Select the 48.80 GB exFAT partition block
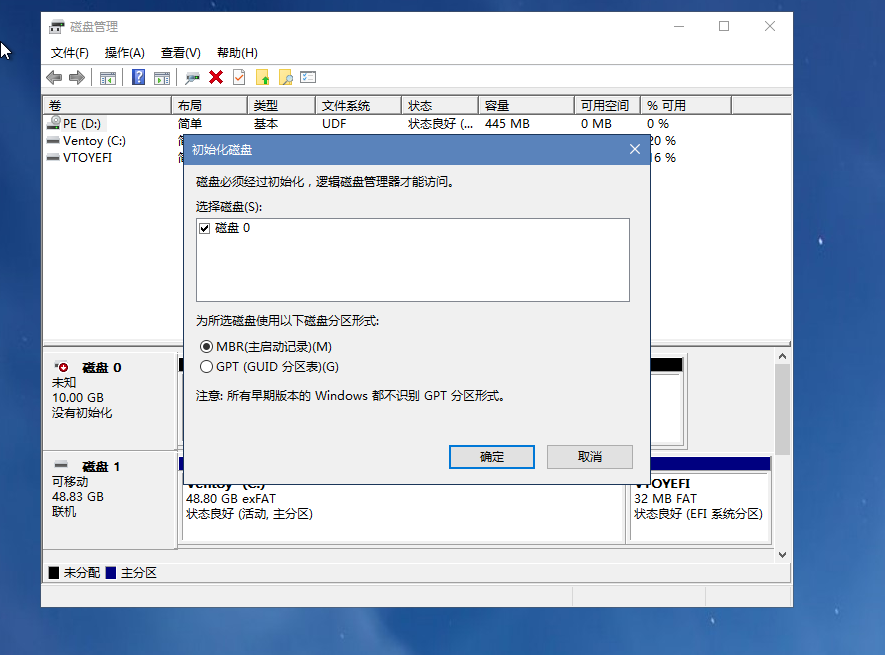Screen dimensions: 885x655 [x=402, y=513]
